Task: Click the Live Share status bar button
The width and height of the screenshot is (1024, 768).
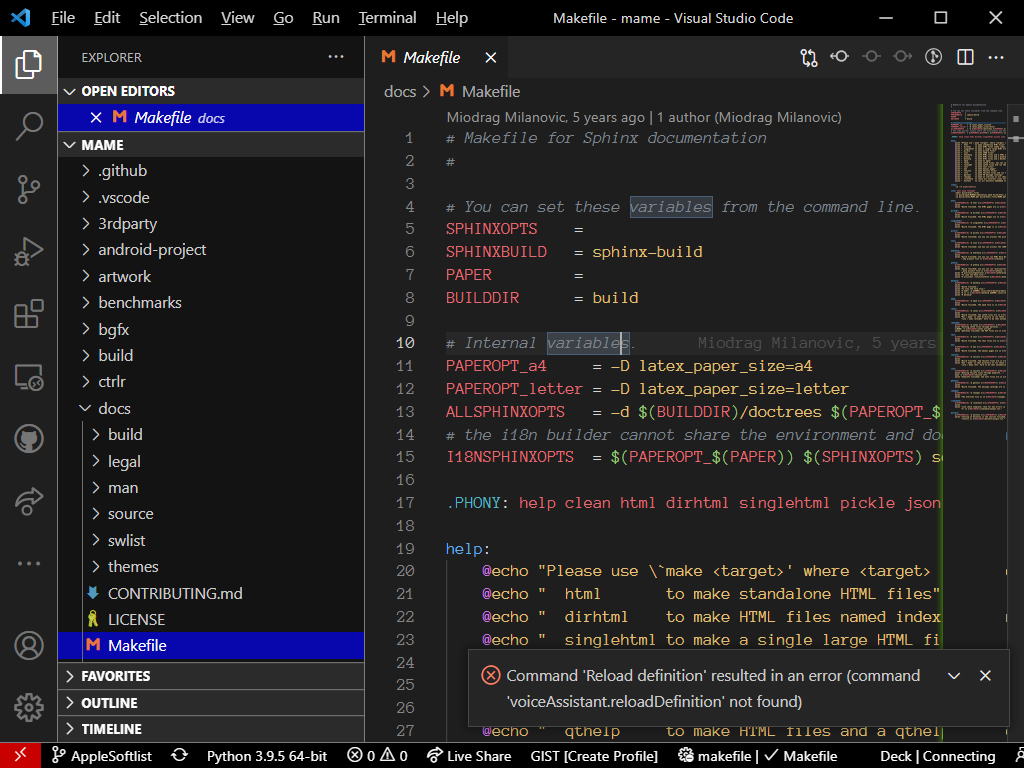Action: 468,756
